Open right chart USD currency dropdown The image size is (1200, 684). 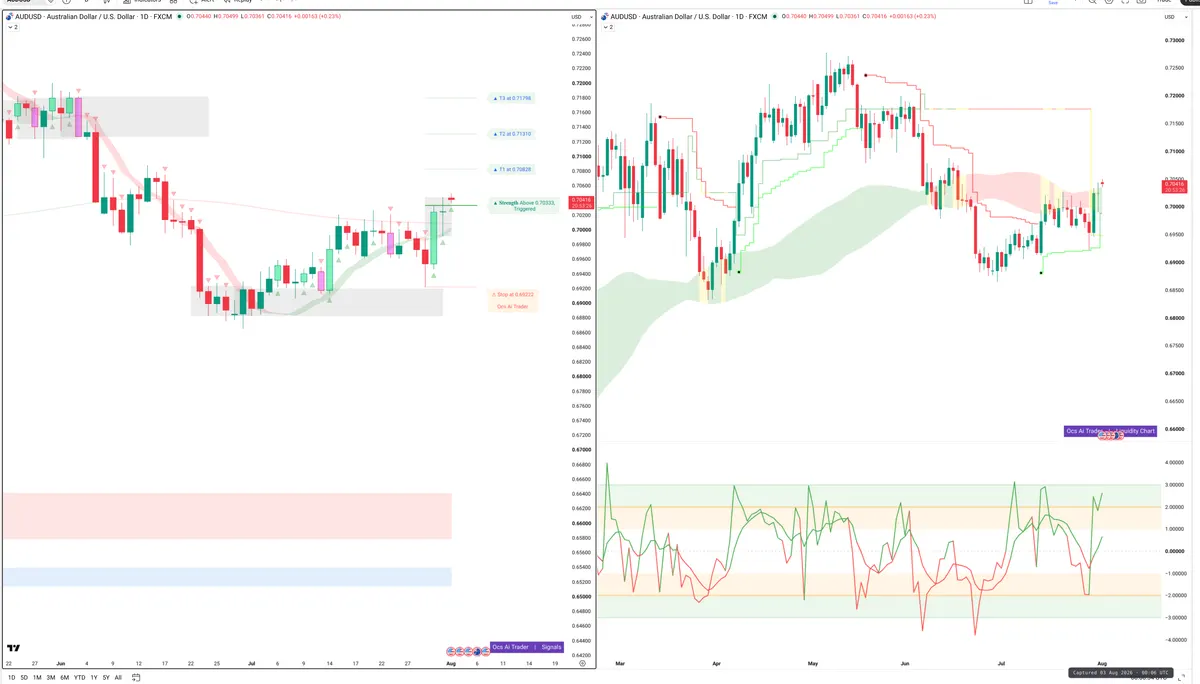click(1173, 17)
